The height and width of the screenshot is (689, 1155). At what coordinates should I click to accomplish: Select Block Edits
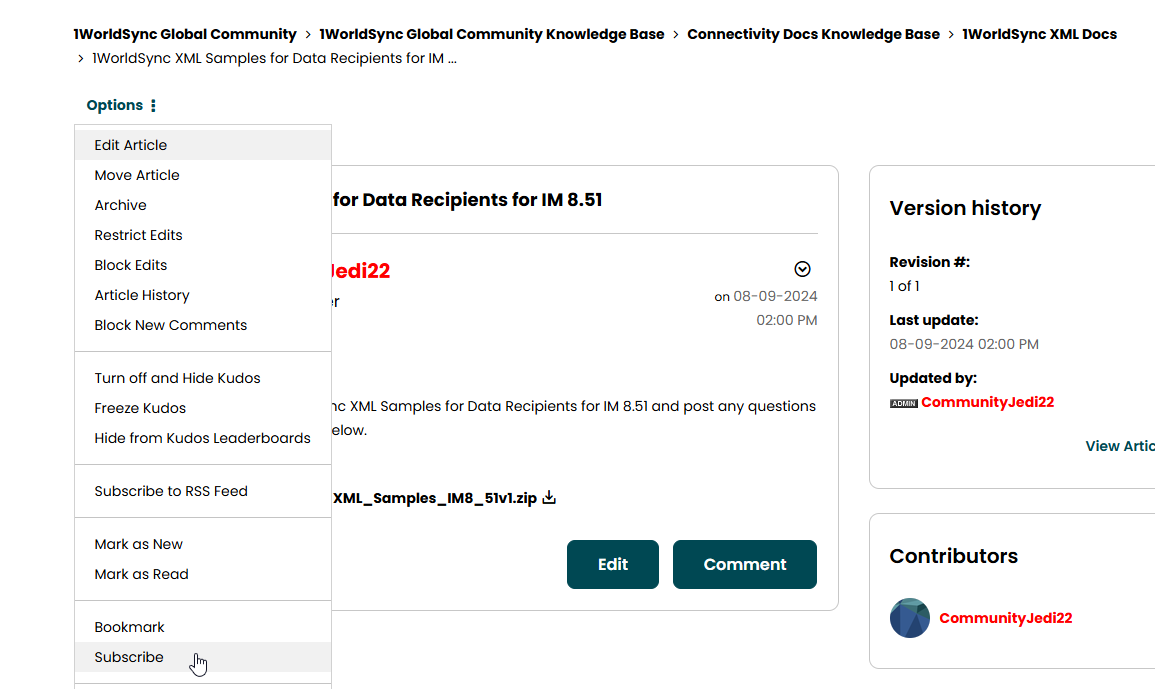tap(130, 264)
